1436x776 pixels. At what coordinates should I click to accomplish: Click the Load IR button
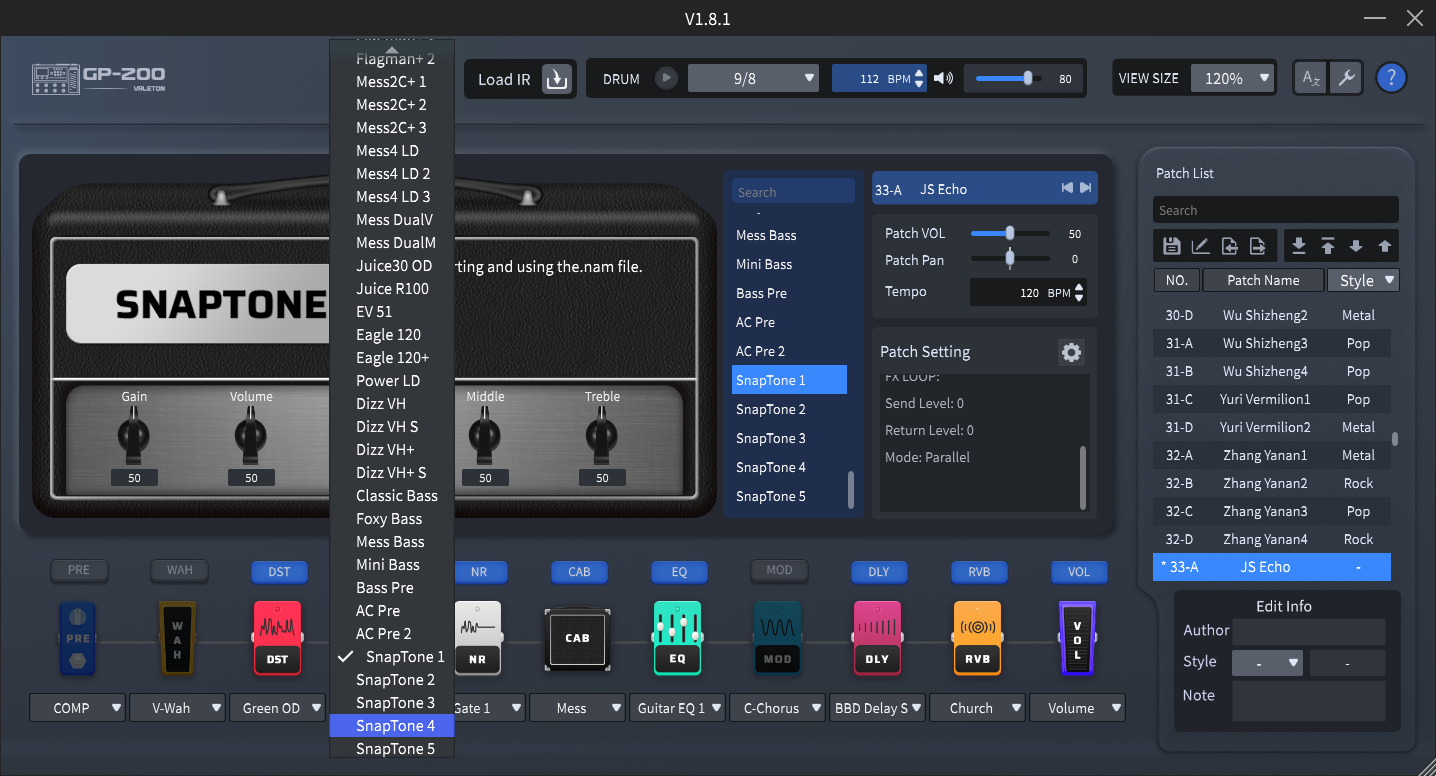(x=520, y=79)
